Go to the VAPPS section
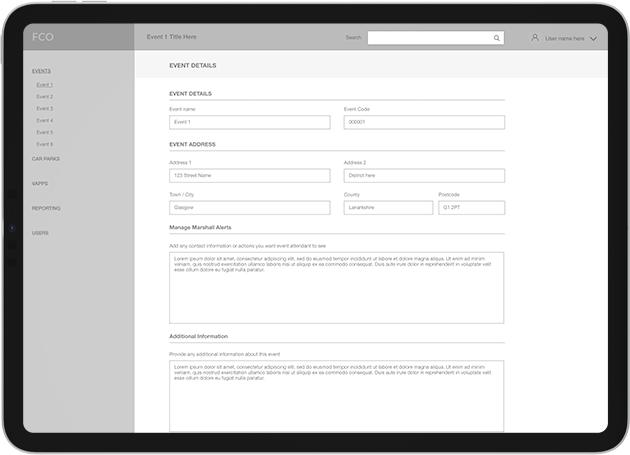The image size is (630, 455). coord(40,184)
